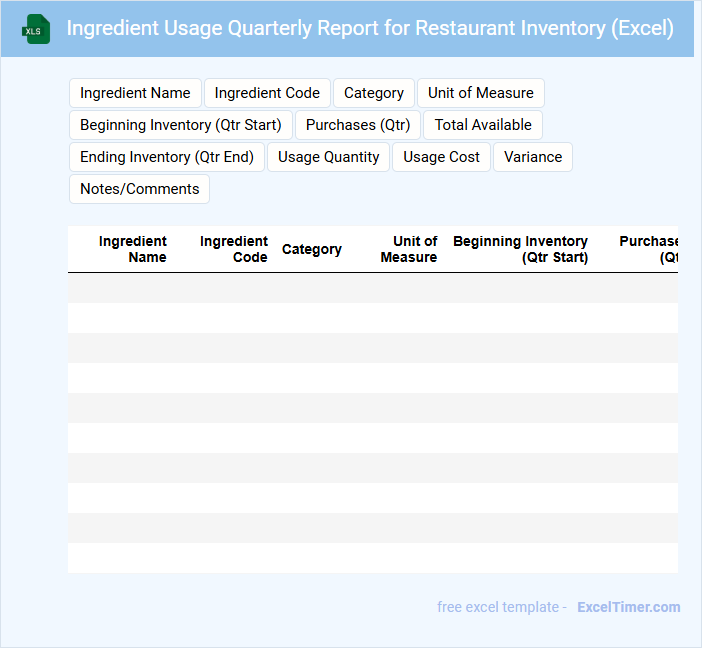The height and width of the screenshot is (648, 702).
Task: Click the Category tag chip
Action: point(373,93)
